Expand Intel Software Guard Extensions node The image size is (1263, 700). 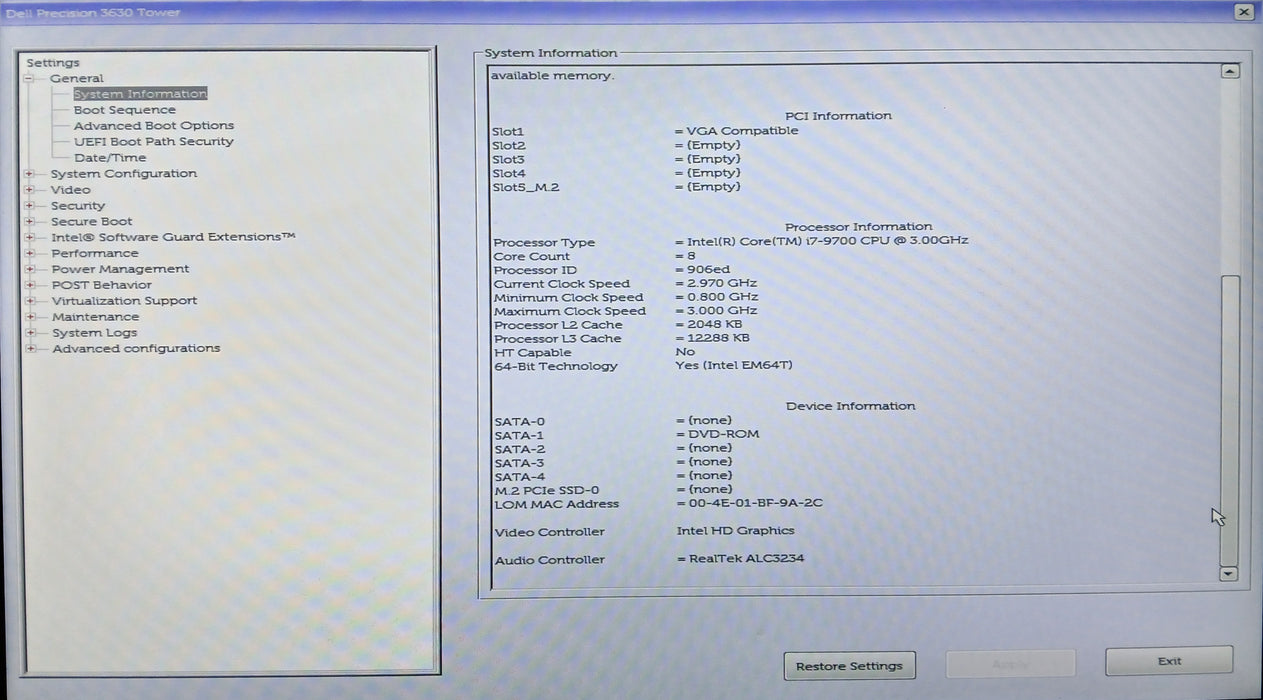click(x=30, y=238)
